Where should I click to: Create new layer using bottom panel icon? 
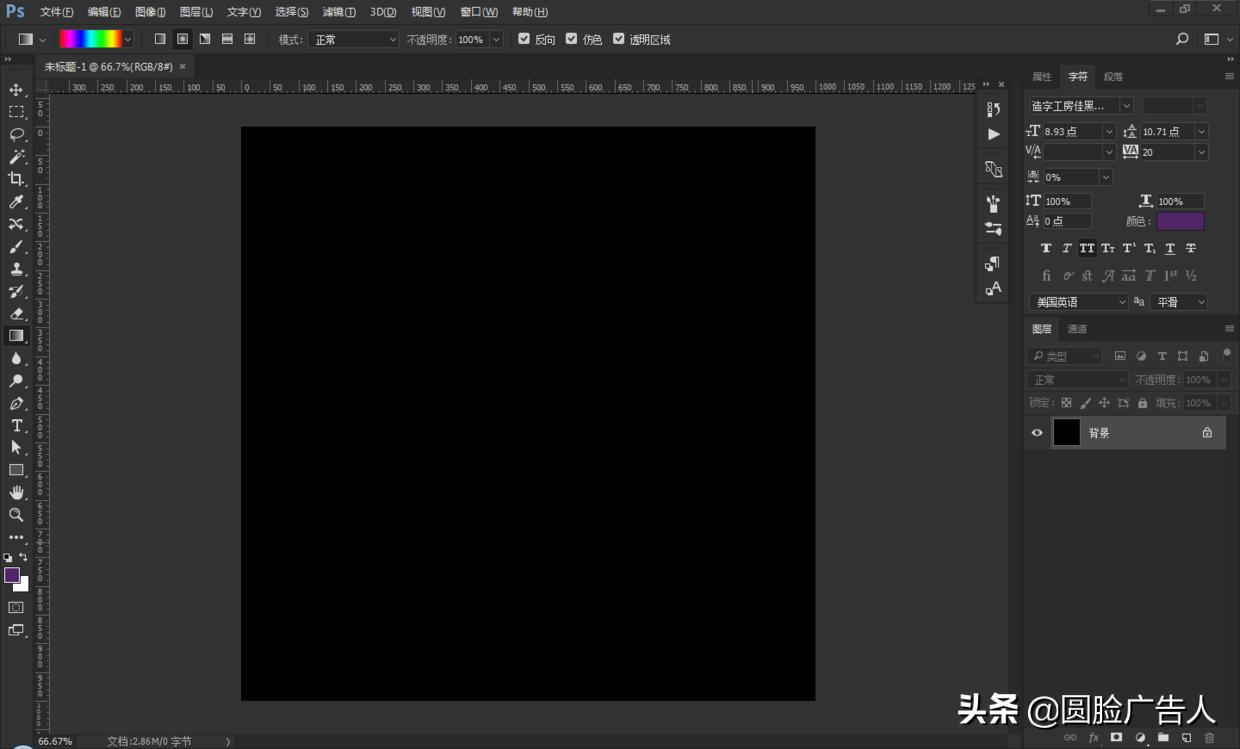1186,738
